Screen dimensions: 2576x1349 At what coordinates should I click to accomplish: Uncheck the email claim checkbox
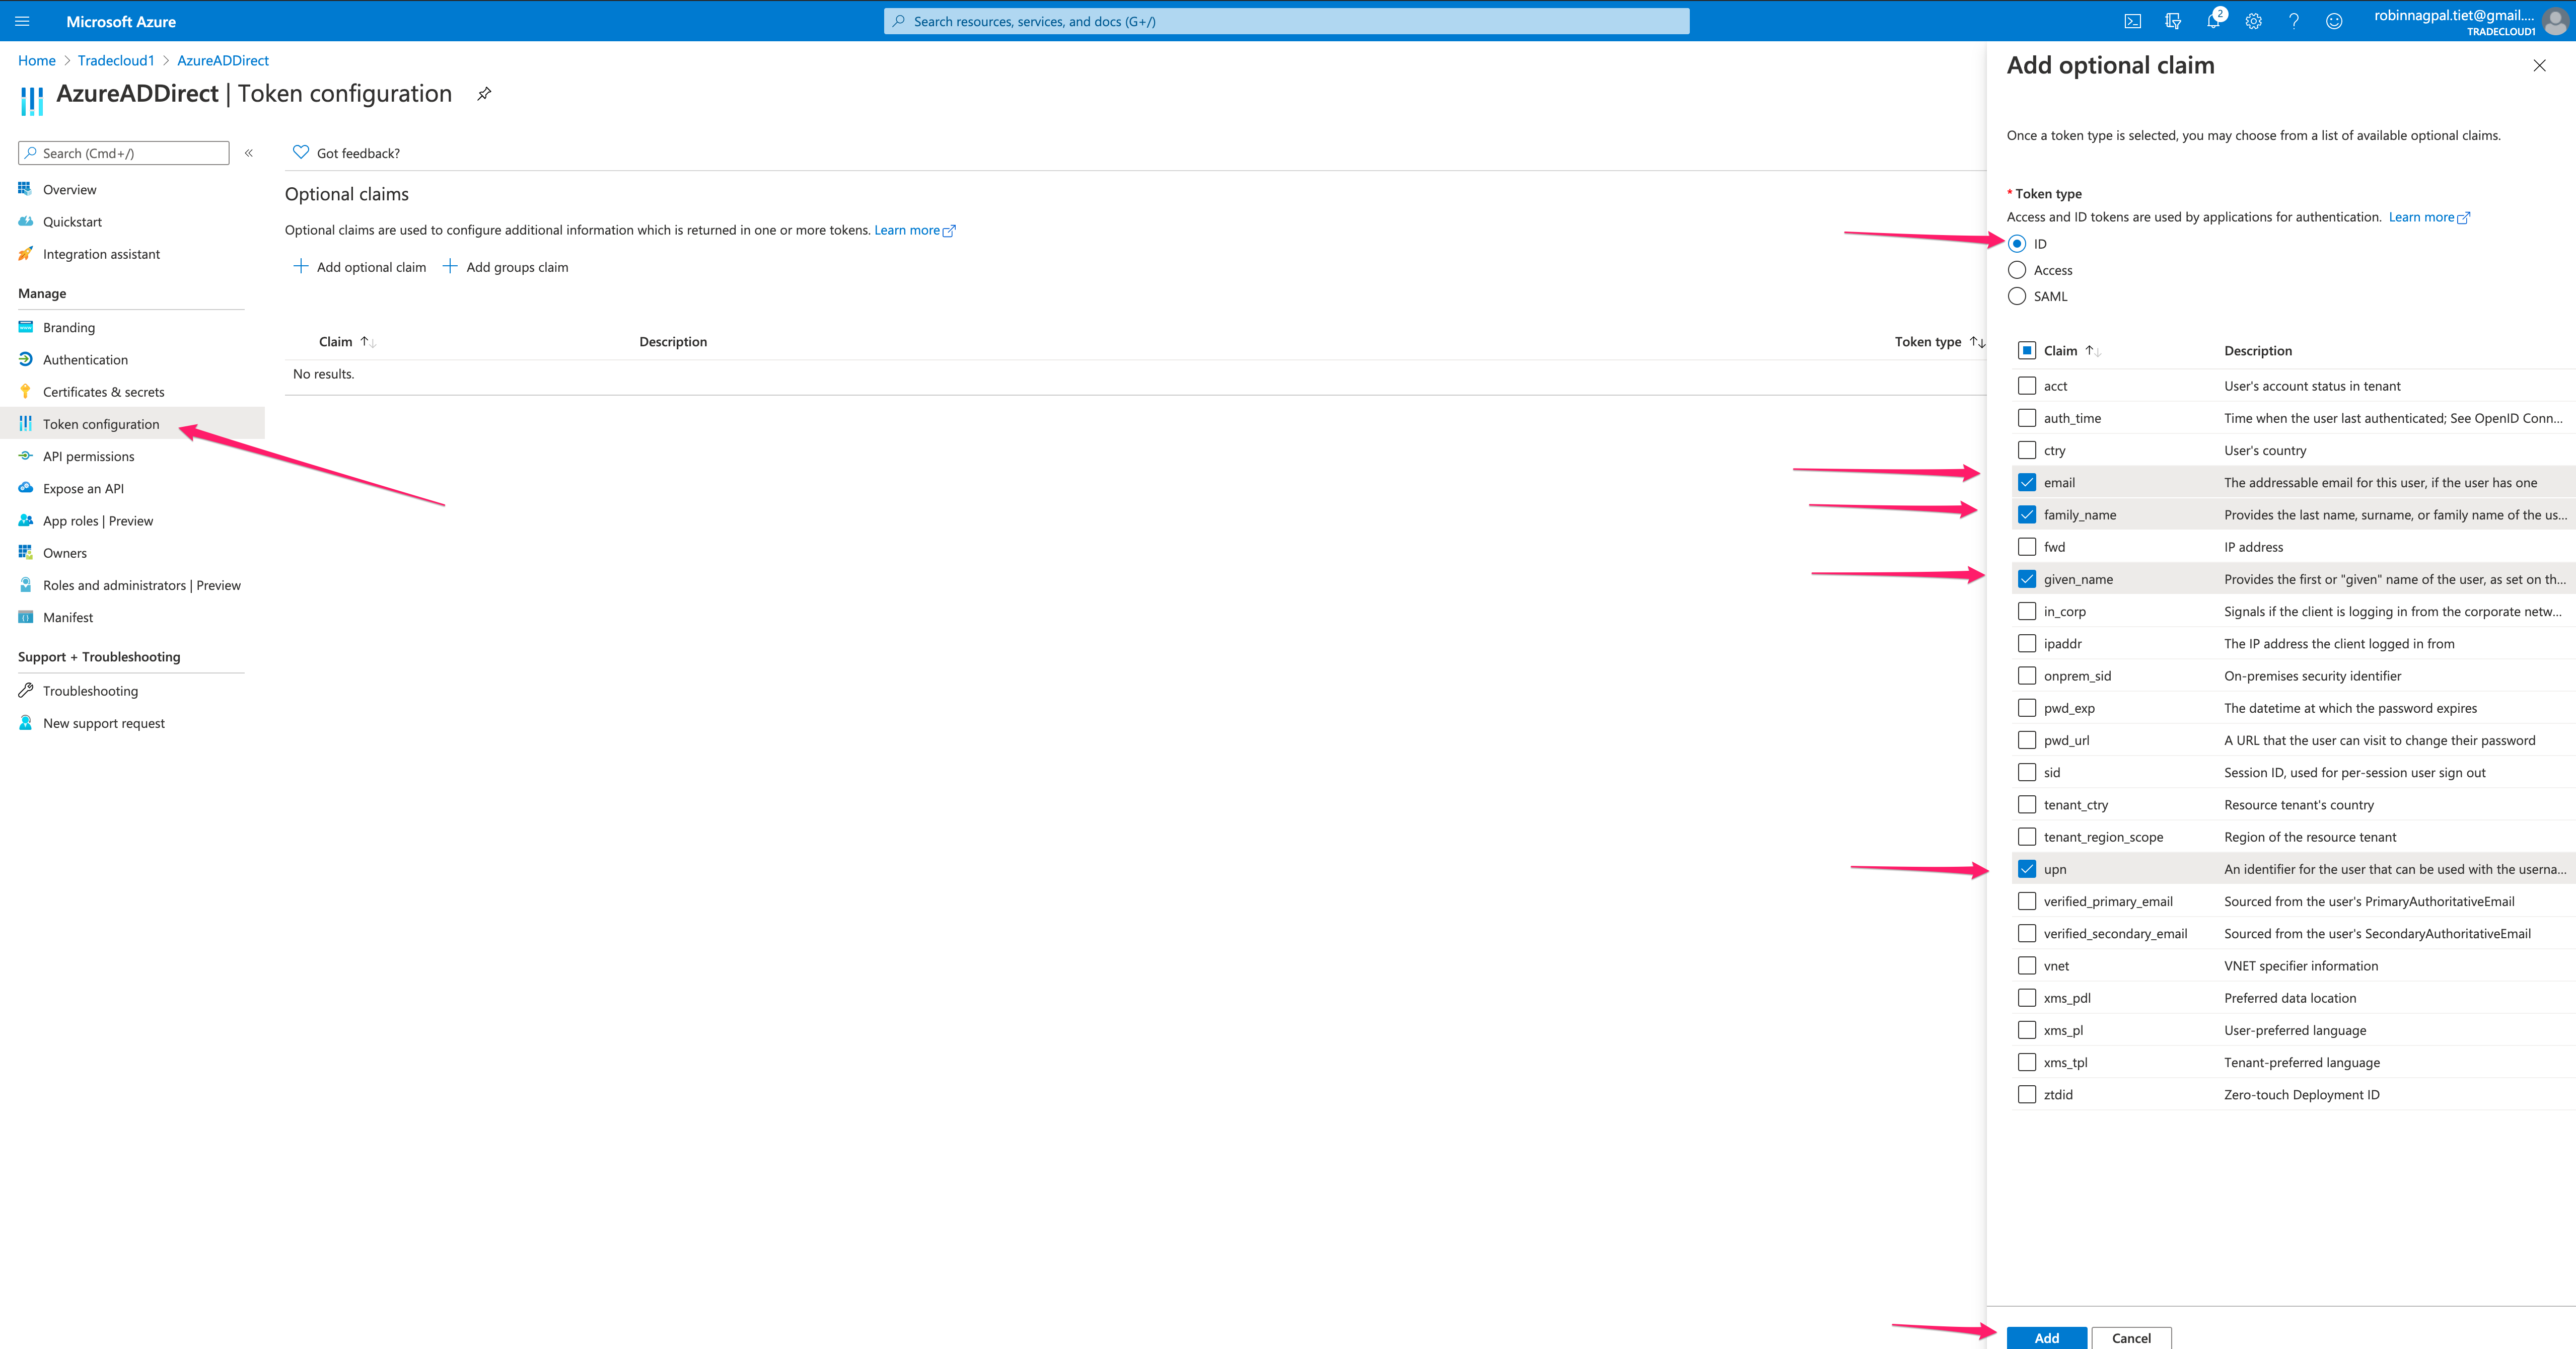click(2027, 482)
